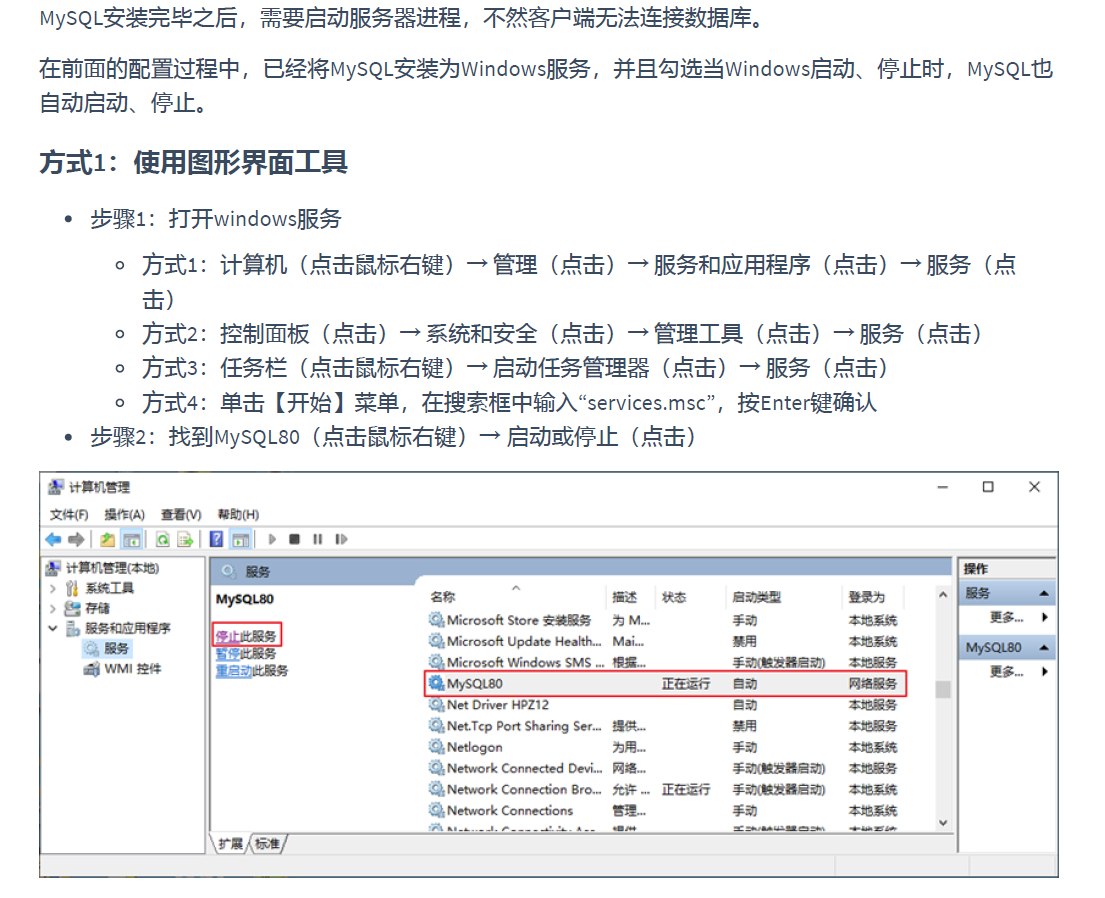
Task: Click gear icon of Net.Tcp Port Sharing service
Action: pos(436,726)
